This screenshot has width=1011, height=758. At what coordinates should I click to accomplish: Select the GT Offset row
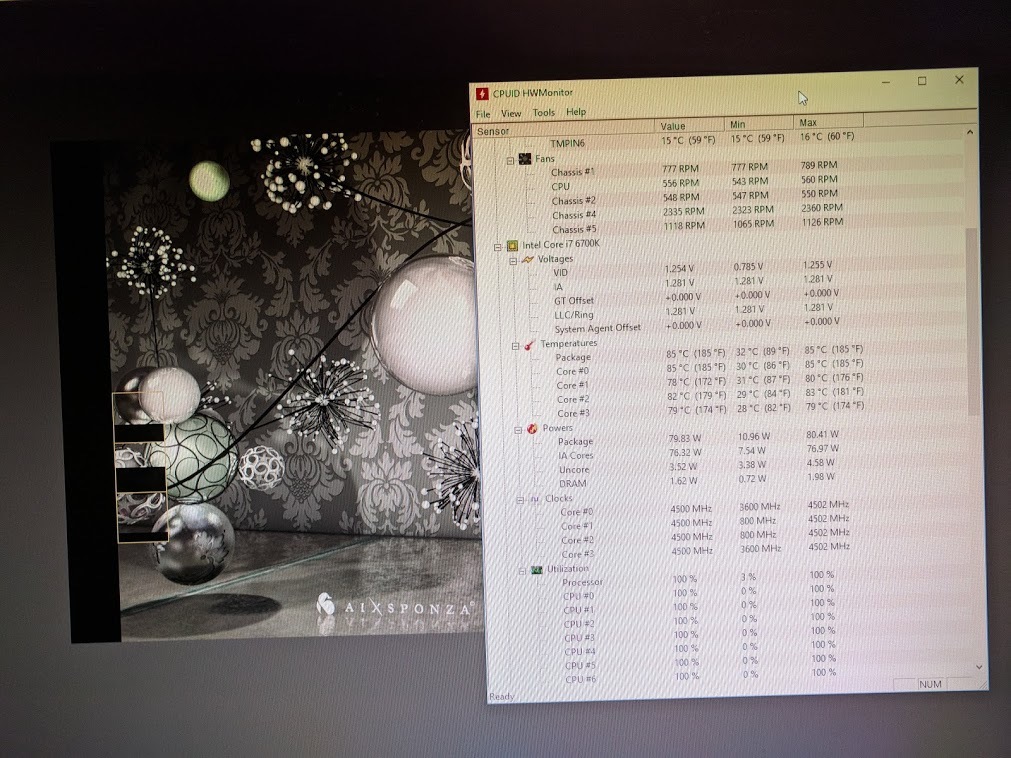tap(722, 298)
